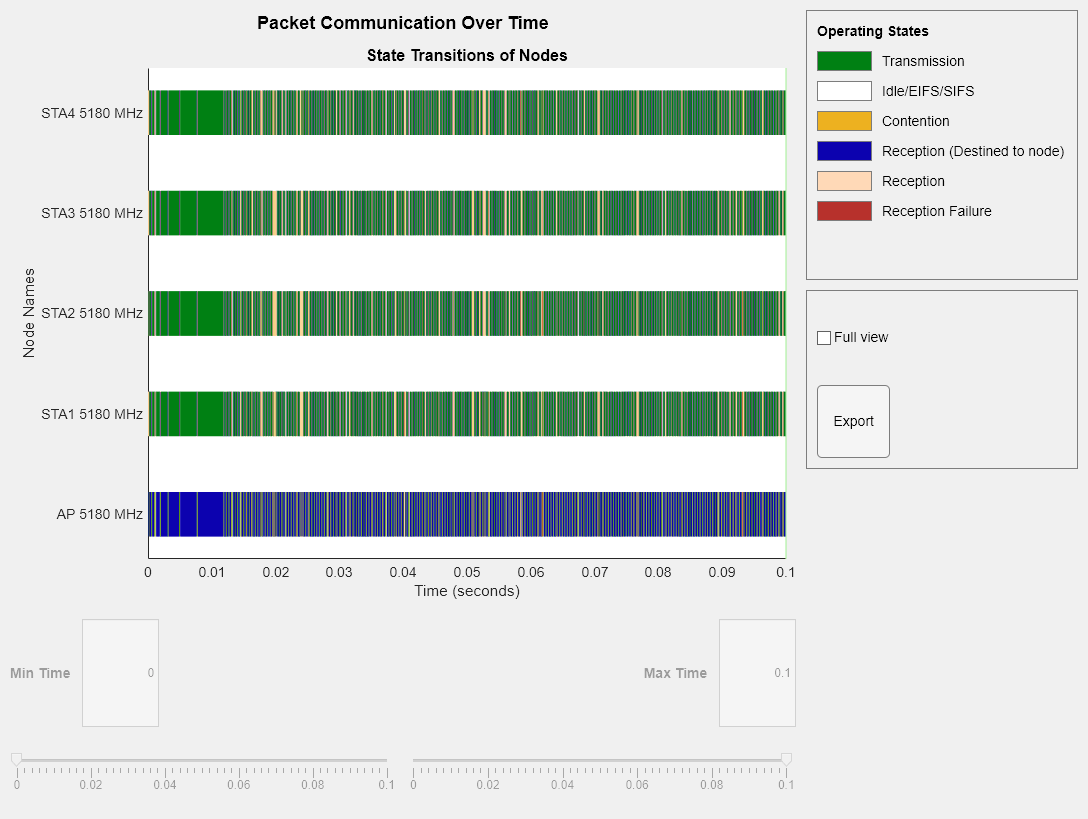Click the Time (seconds) axis label
The width and height of the screenshot is (1088, 819).
click(x=467, y=591)
